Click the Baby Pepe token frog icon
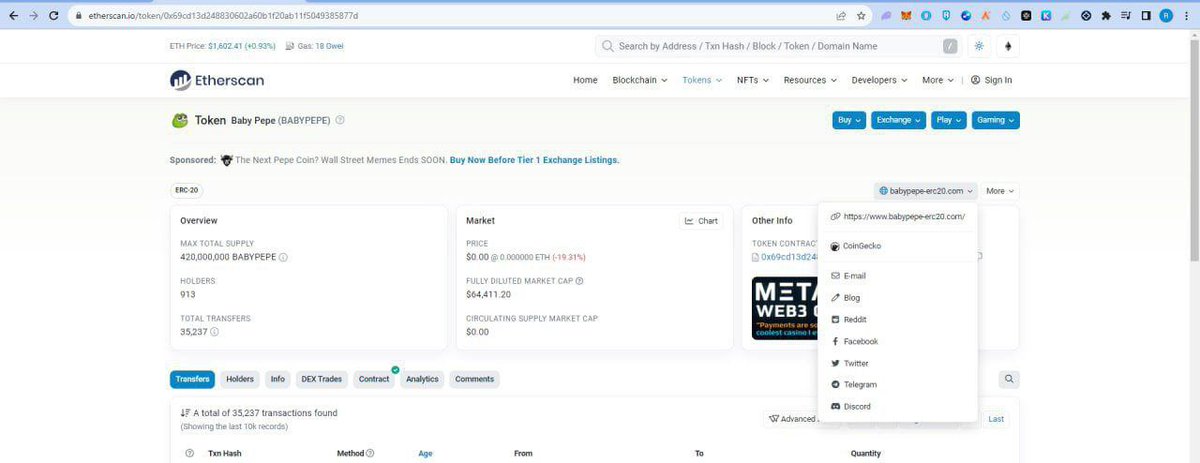The image size is (1200, 463). [180, 120]
